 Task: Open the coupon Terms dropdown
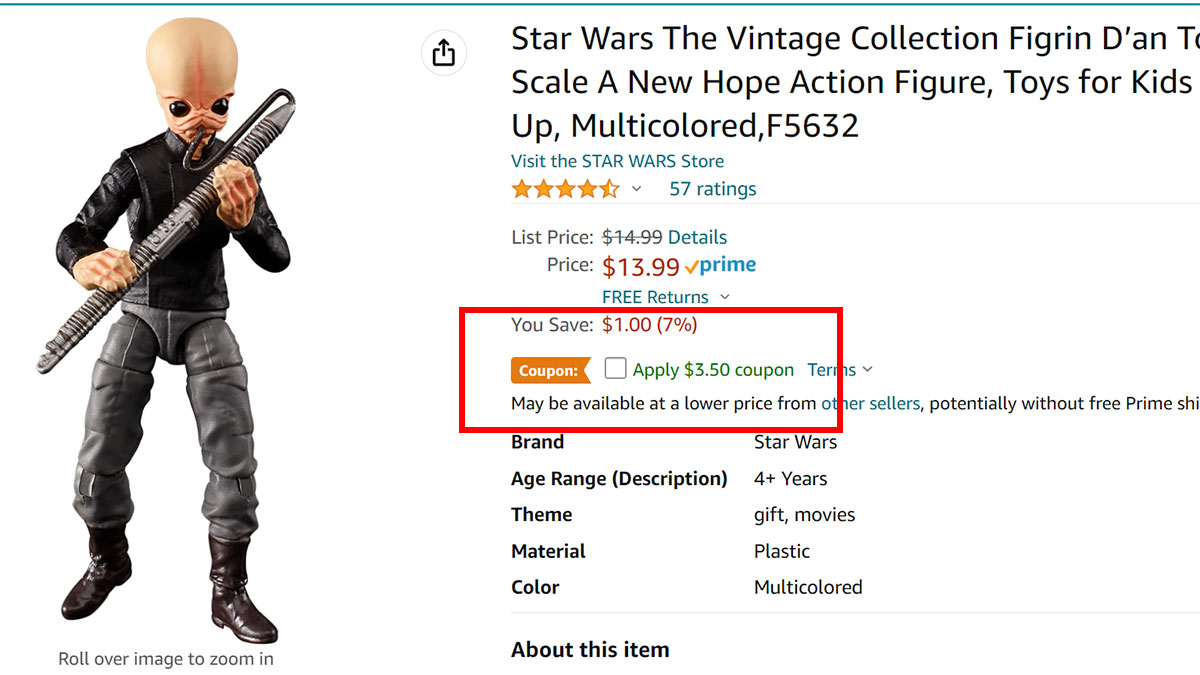click(x=840, y=370)
